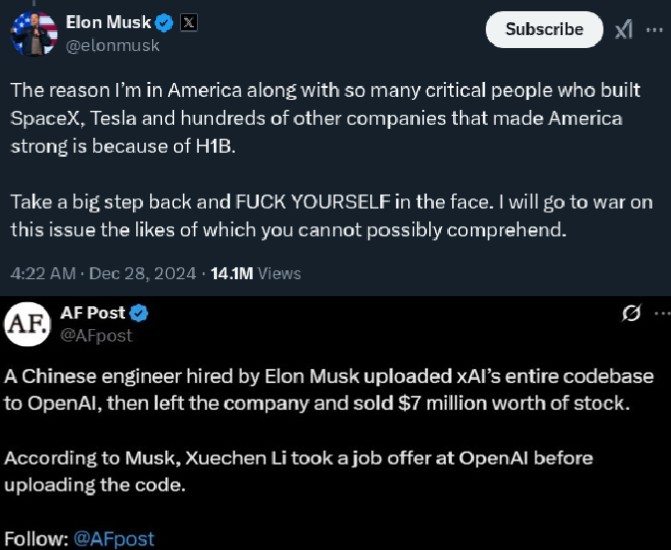Image resolution: width=671 pixels, height=550 pixels.
Task: Click the verified badge beside AF Post
Action: click(139, 313)
